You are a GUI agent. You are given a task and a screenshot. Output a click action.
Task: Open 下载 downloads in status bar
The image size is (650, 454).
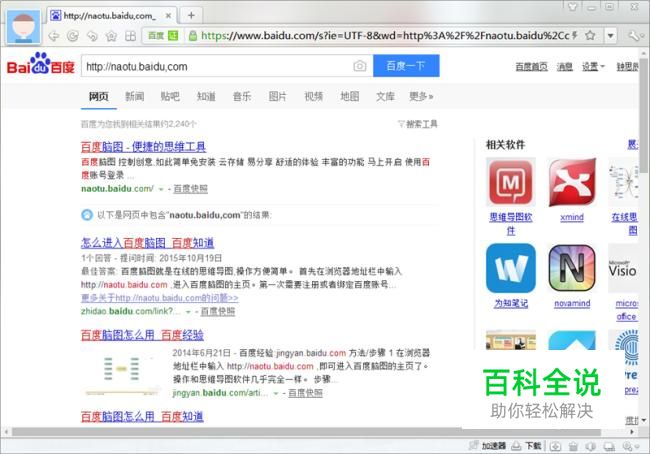tap(526, 446)
